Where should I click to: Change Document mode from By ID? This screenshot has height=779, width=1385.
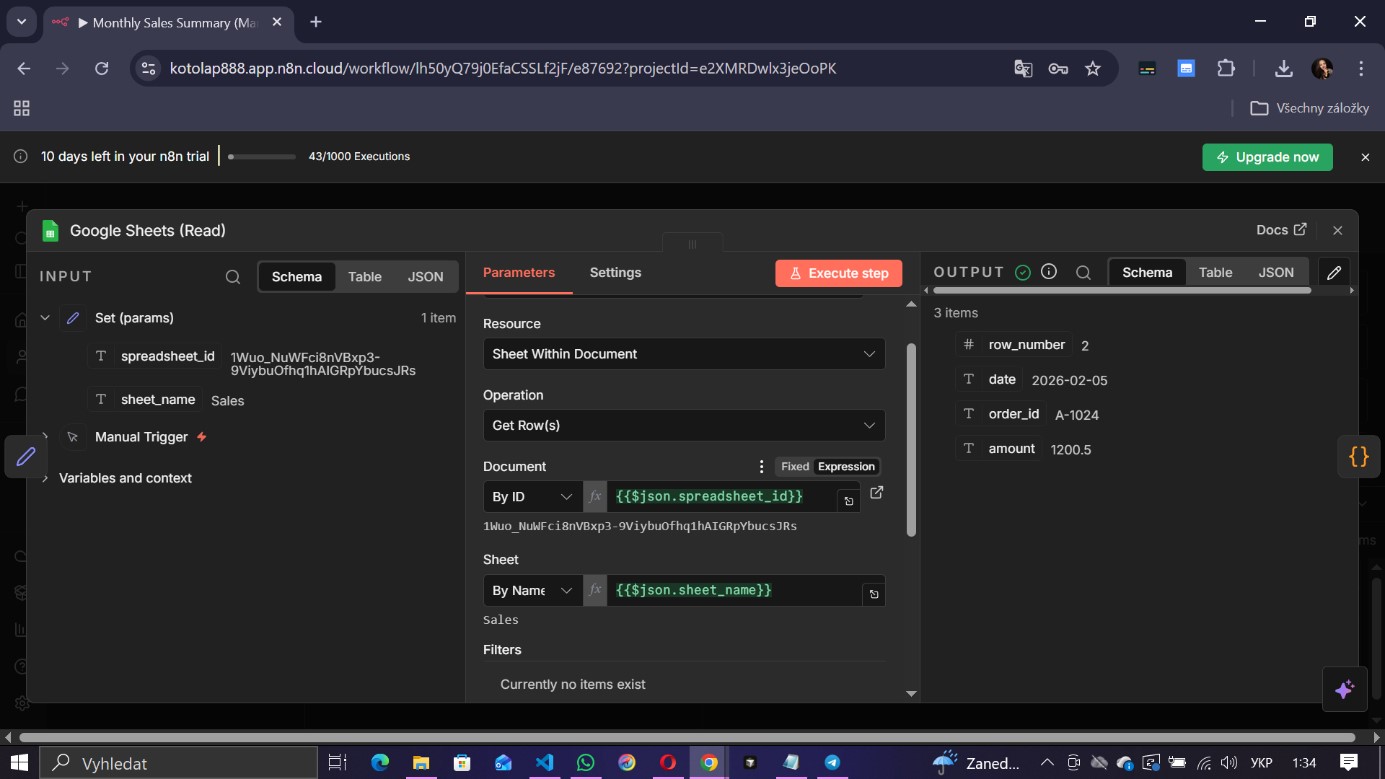(x=532, y=497)
